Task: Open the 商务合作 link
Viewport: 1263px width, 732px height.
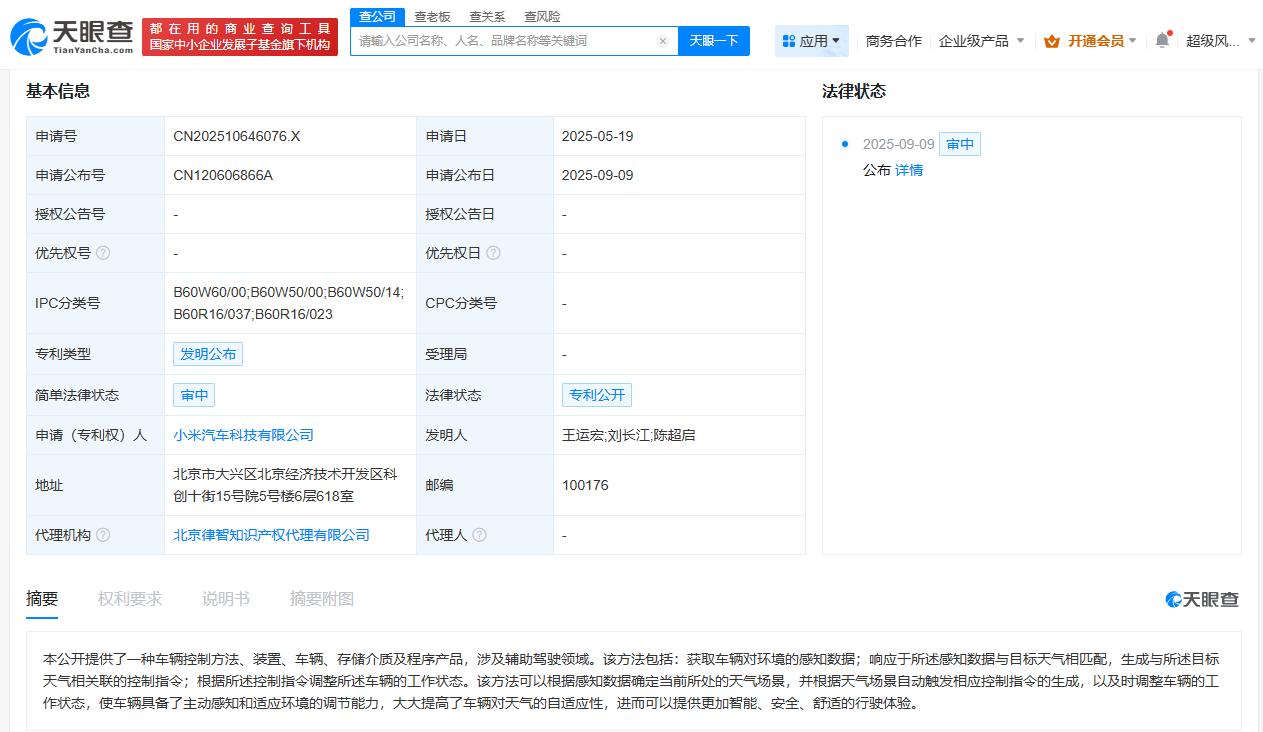Action: click(x=893, y=41)
